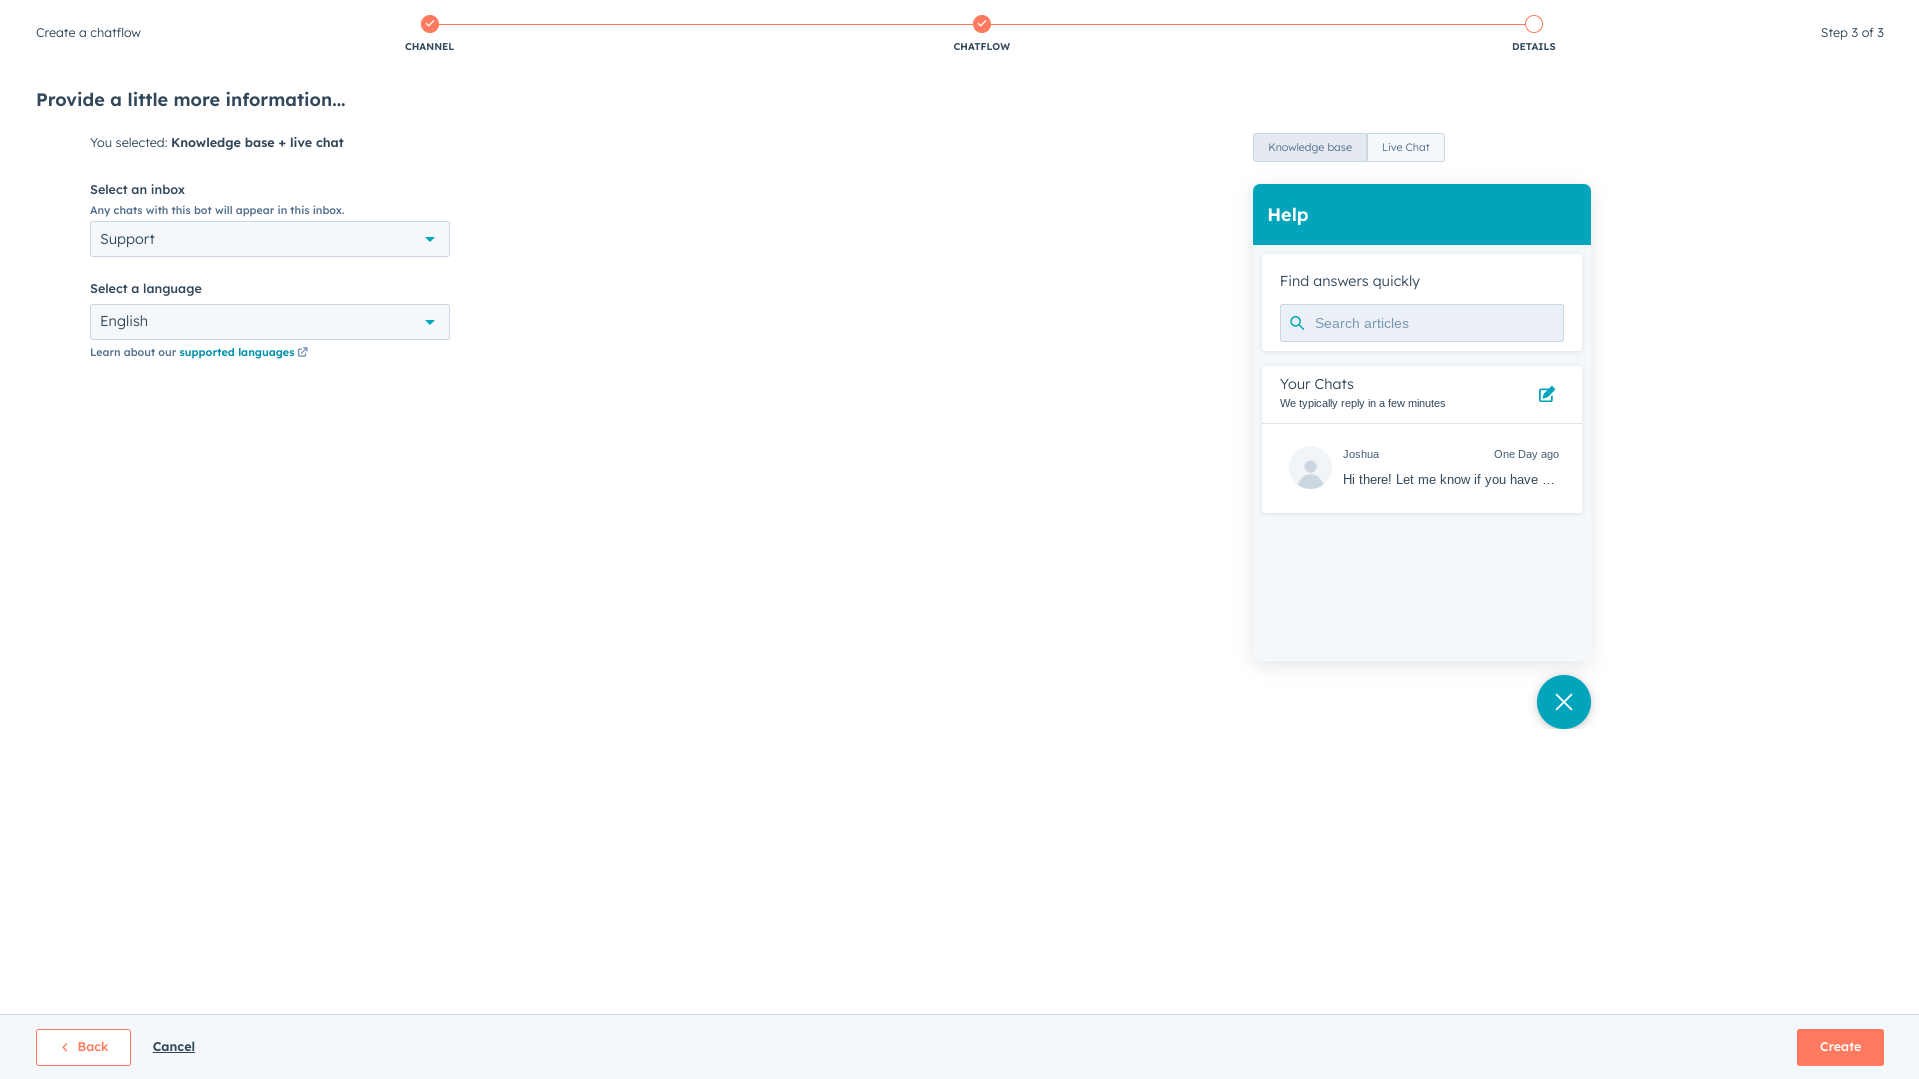
Task: Click 'We typically reply in a few minutes' text
Action: [x=1362, y=403]
